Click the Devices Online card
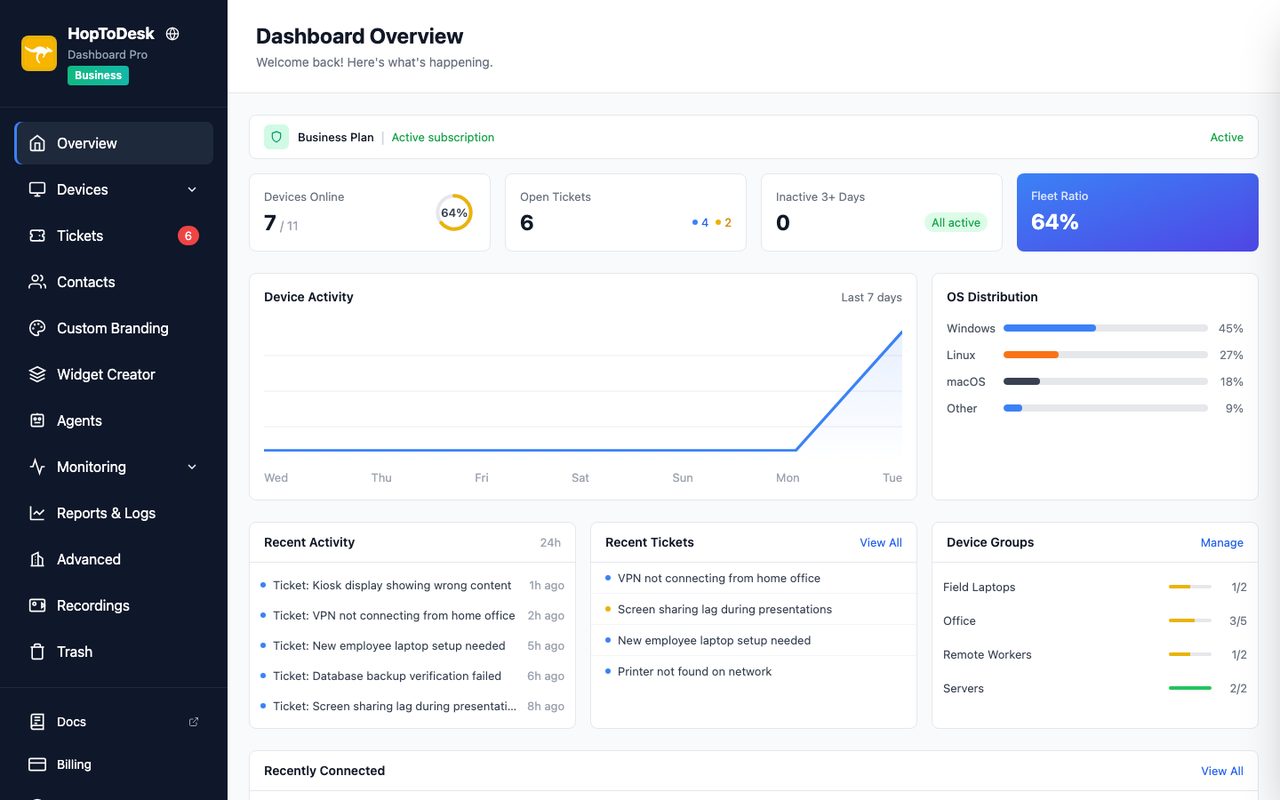 [x=370, y=213]
